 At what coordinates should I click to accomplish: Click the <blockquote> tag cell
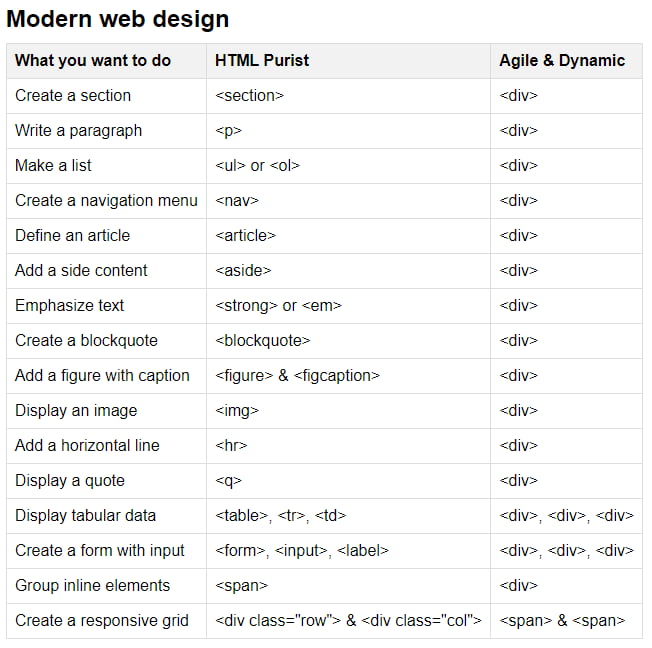(x=263, y=340)
